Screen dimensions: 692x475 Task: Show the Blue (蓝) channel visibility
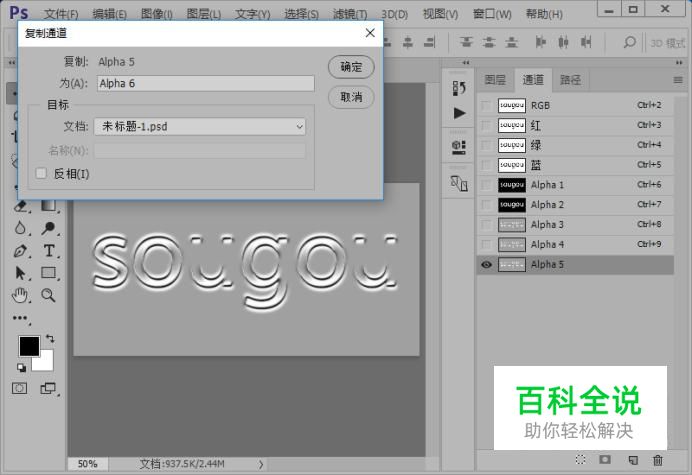(486, 165)
